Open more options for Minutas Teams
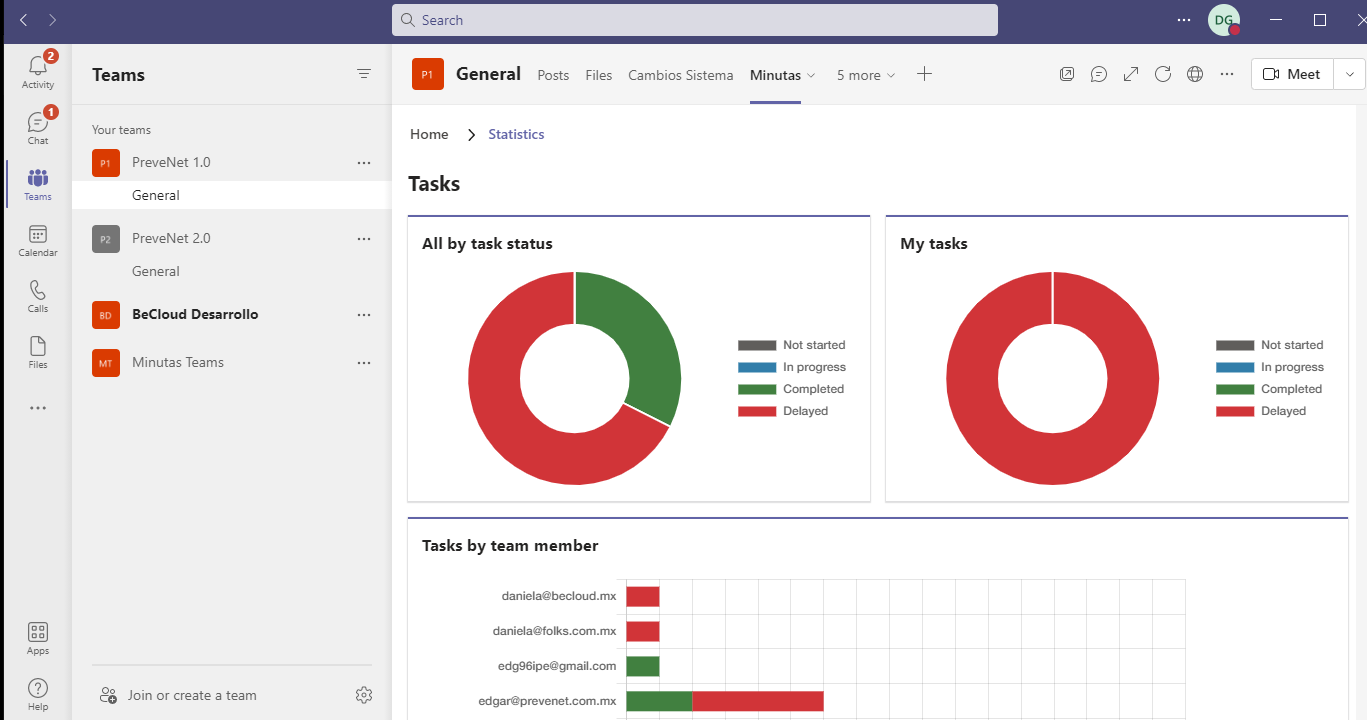 pyautogui.click(x=364, y=362)
